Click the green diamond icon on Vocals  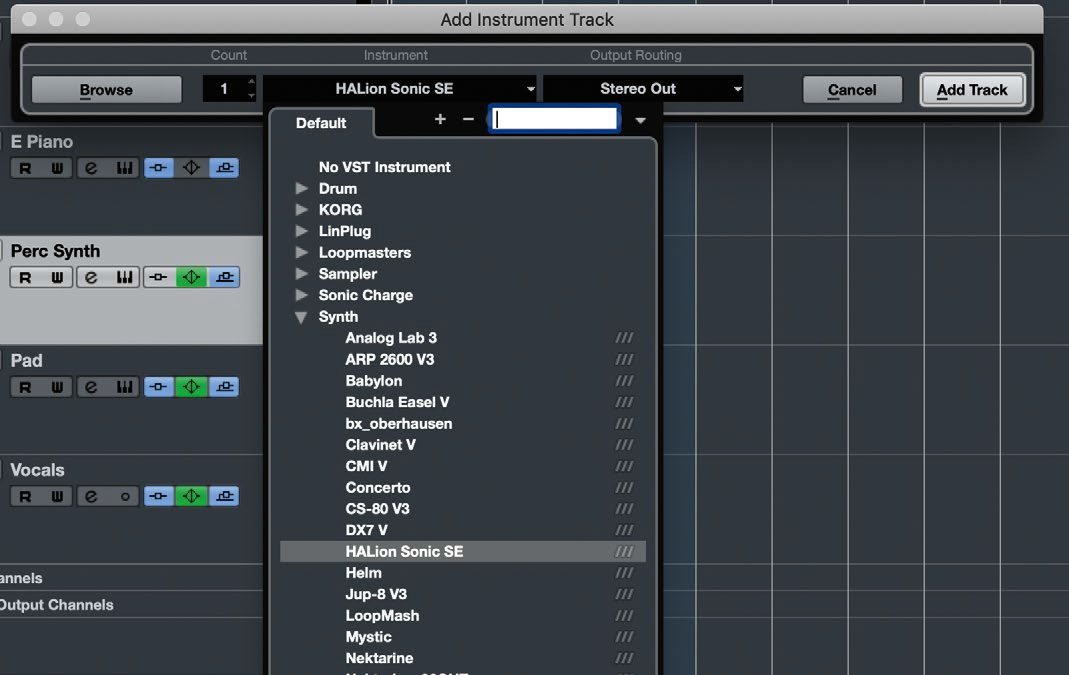[192, 496]
